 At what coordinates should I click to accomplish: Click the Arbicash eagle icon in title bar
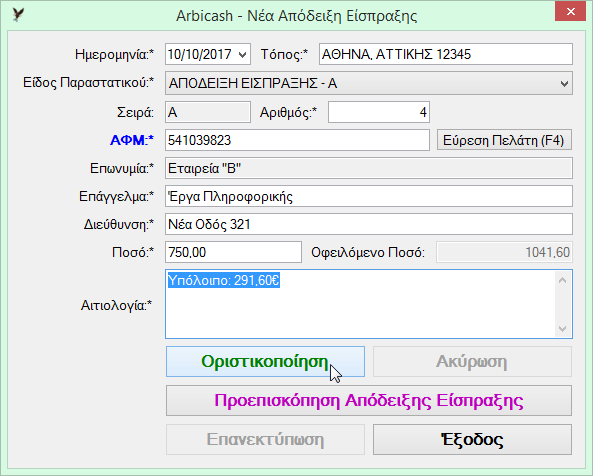pyautogui.click(x=18, y=15)
